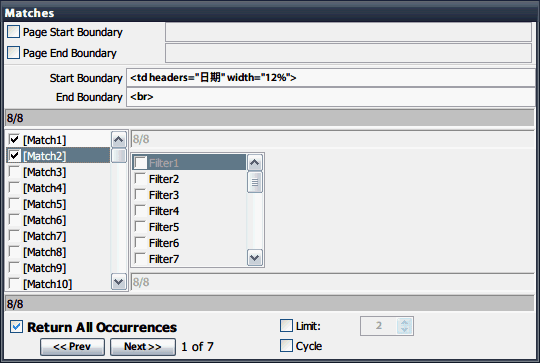
Task: Uncheck the [Match2] checkbox
Action: coord(14,156)
